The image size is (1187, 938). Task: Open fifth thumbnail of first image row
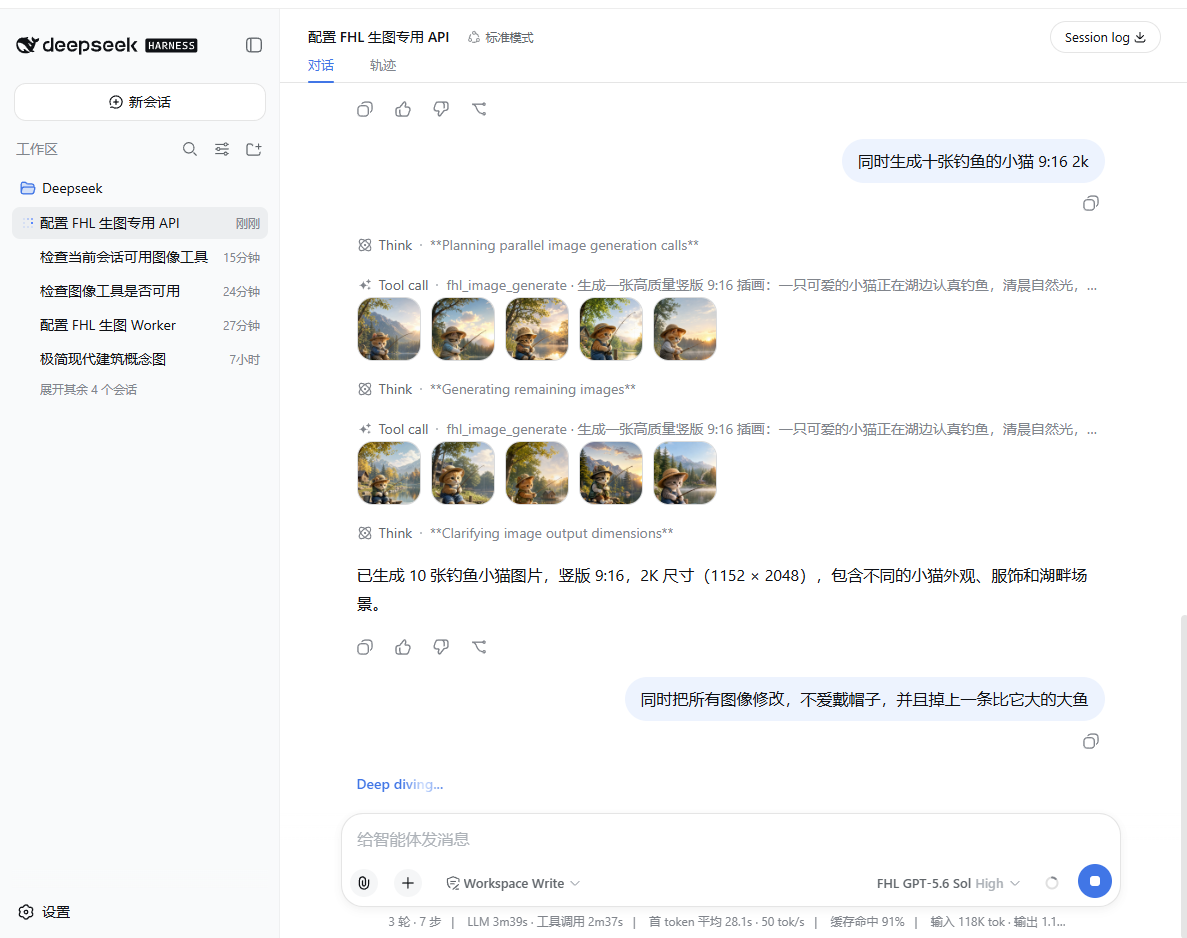tap(685, 329)
